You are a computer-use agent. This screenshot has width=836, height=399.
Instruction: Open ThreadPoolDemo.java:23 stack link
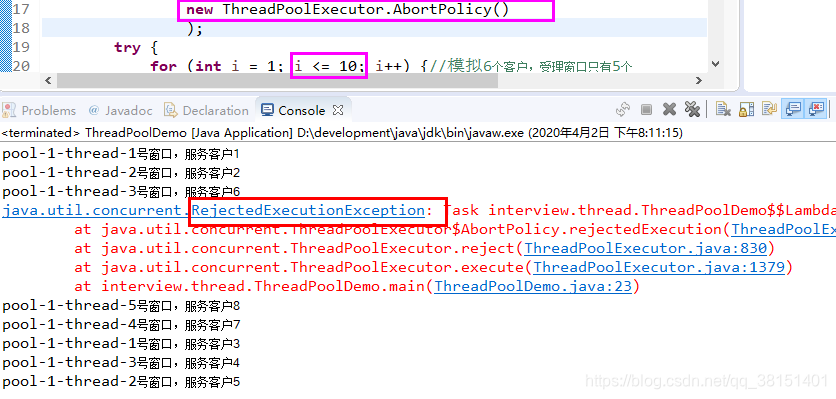tap(533, 286)
